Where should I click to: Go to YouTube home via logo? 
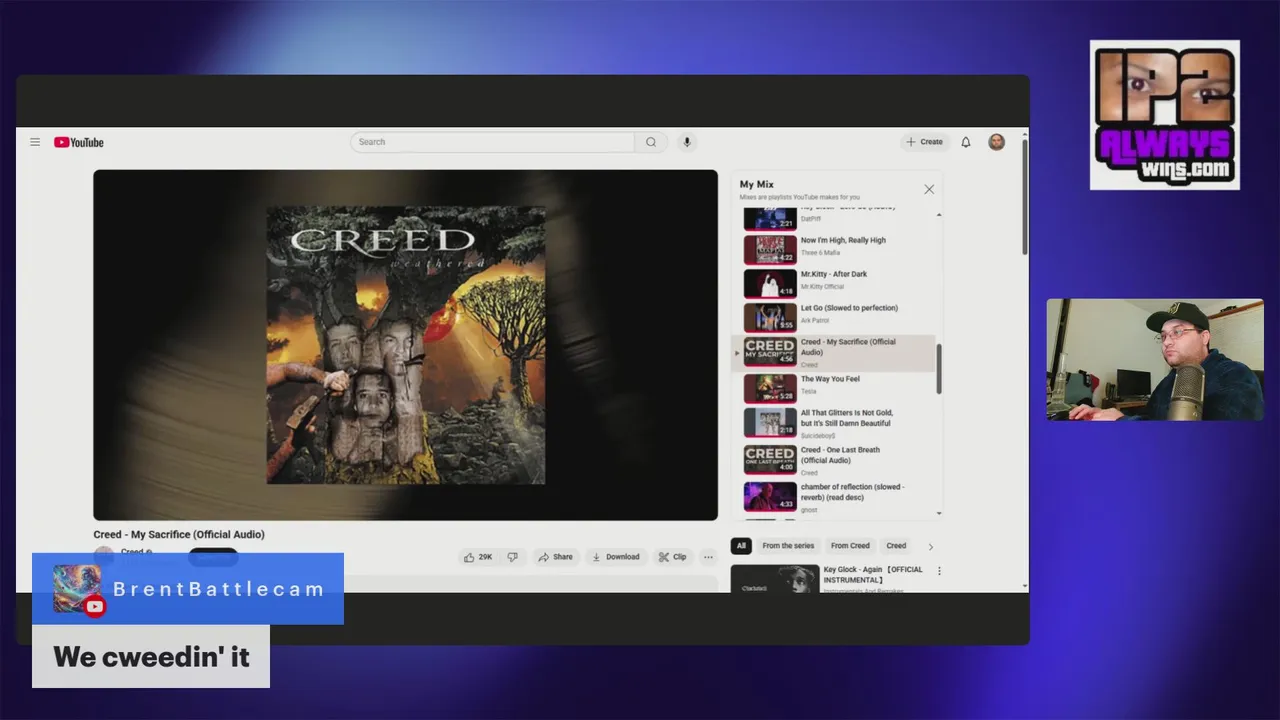point(79,142)
